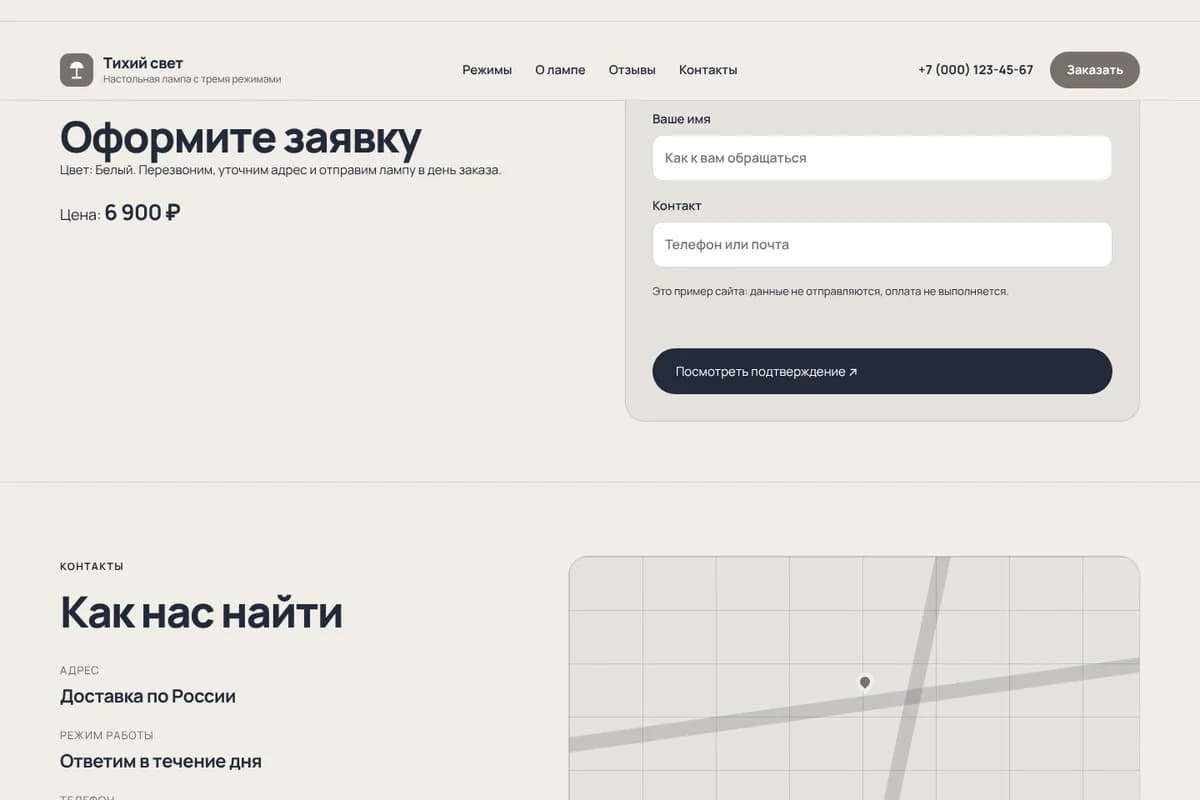This screenshot has height=800, width=1200.
Task: Click the disclaimer about данные не отправляются
Action: tap(830, 292)
